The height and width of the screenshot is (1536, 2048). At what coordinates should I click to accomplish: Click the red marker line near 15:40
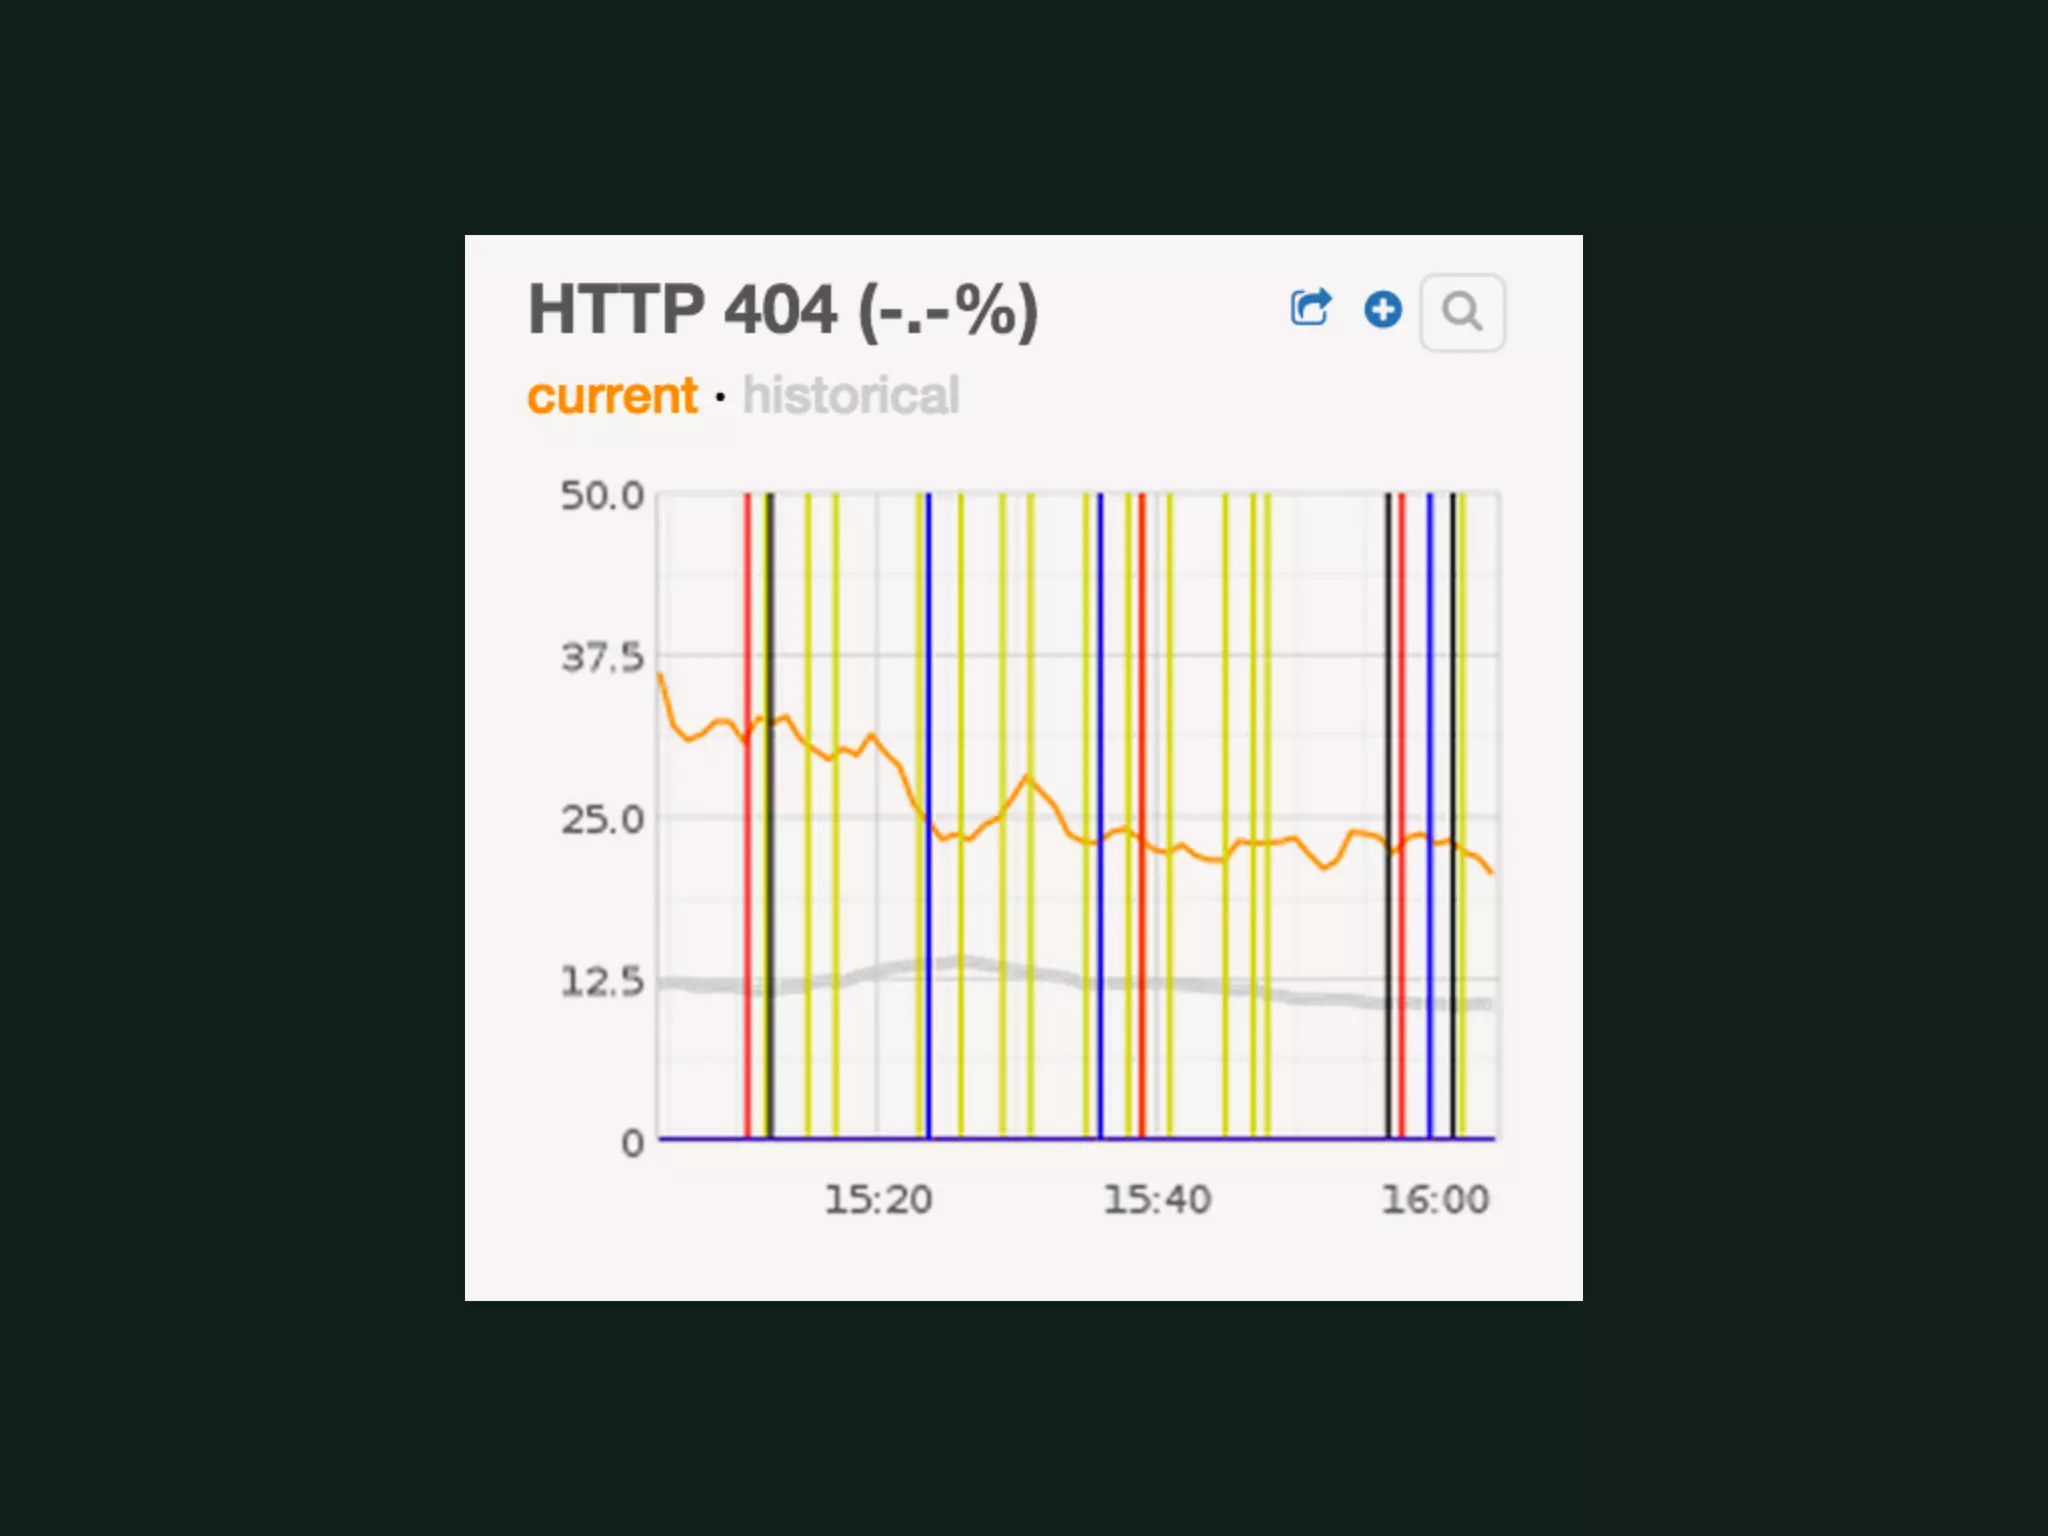click(x=1142, y=600)
